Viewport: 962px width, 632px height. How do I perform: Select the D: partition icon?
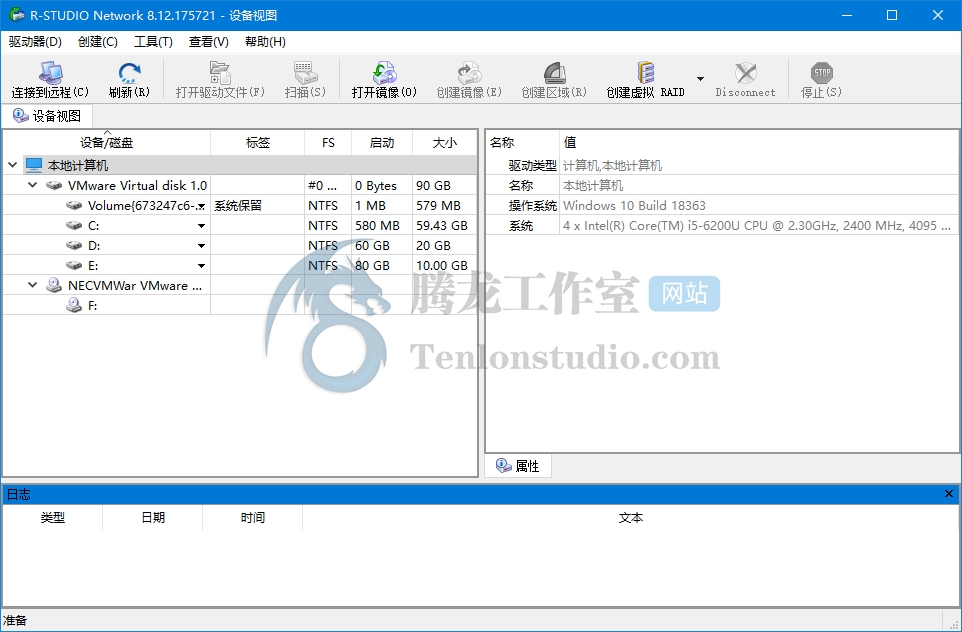click(74, 245)
